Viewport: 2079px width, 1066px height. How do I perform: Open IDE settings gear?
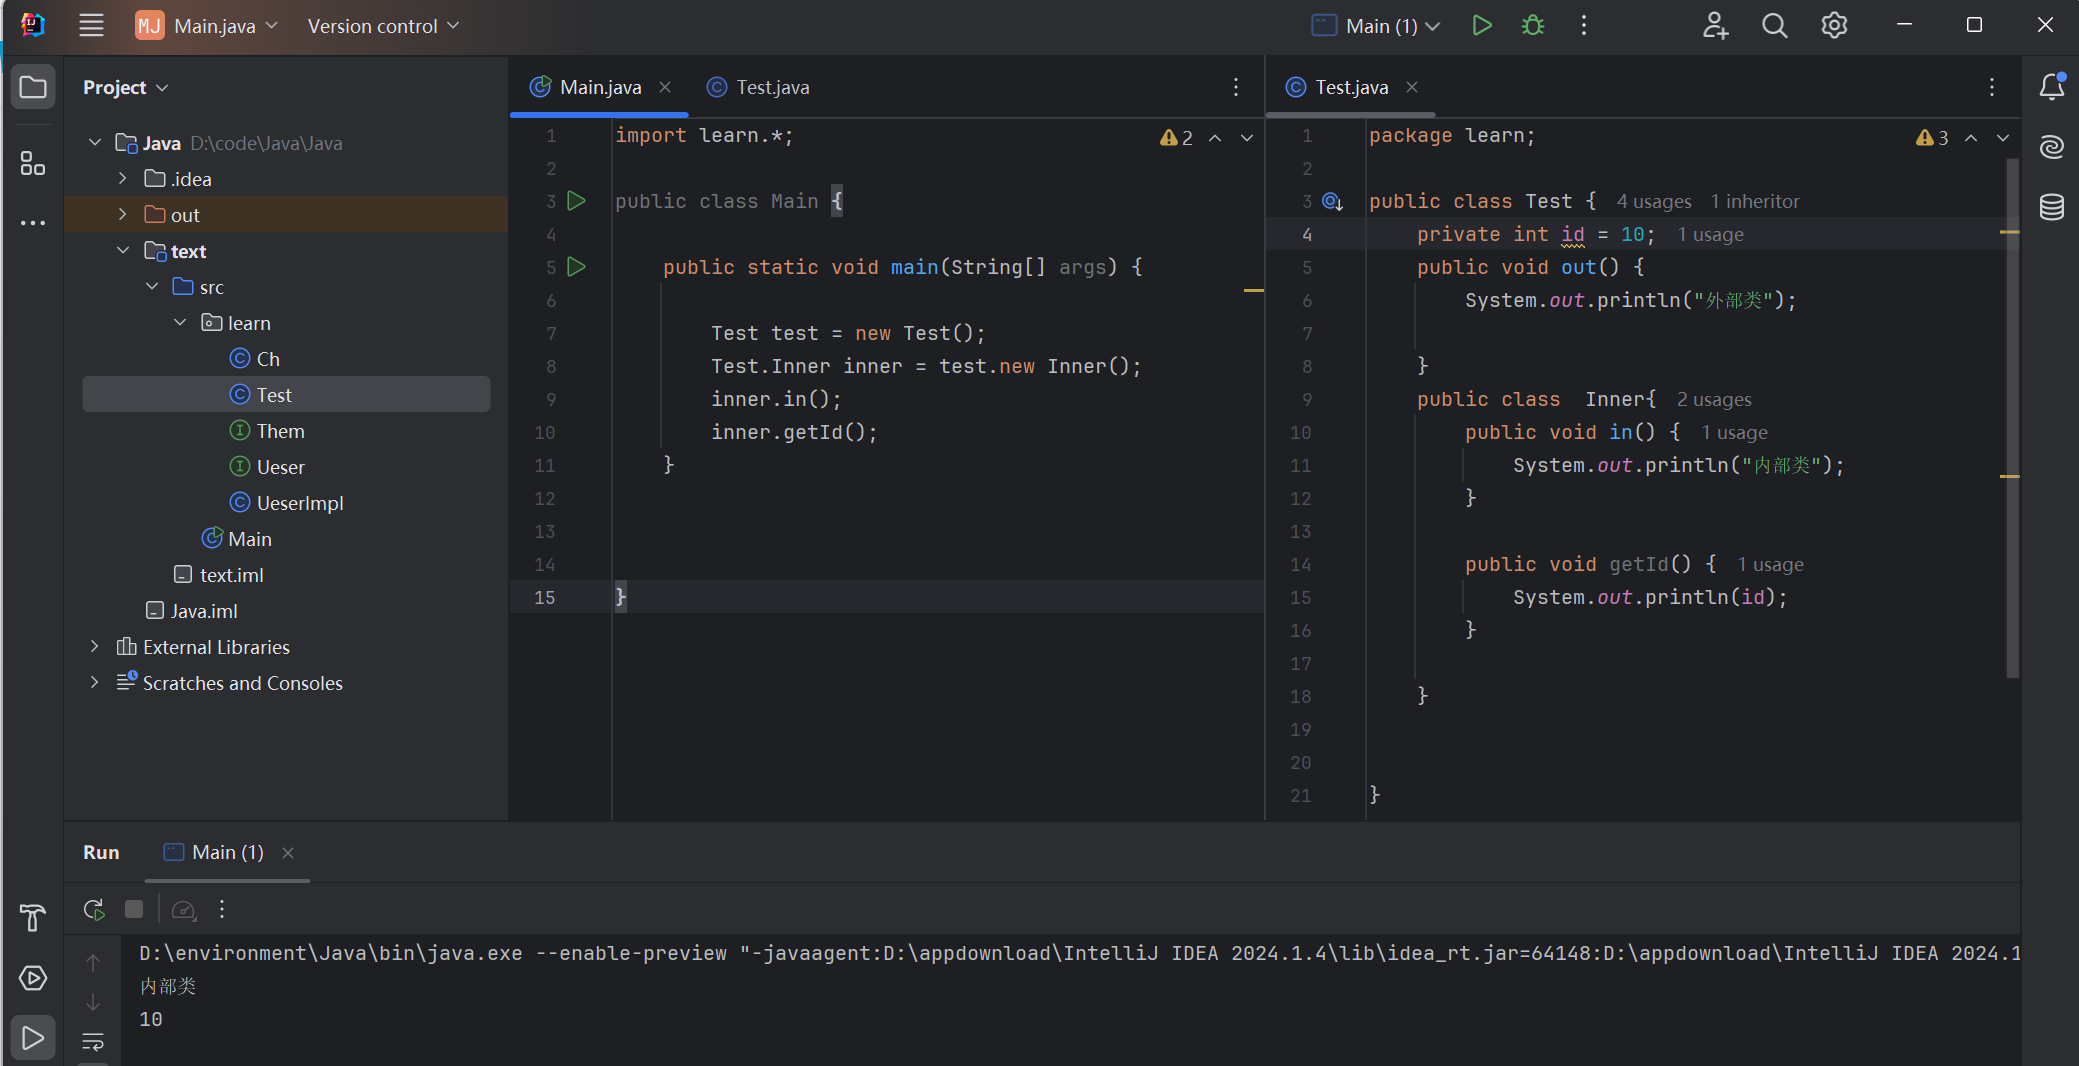tap(1834, 26)
